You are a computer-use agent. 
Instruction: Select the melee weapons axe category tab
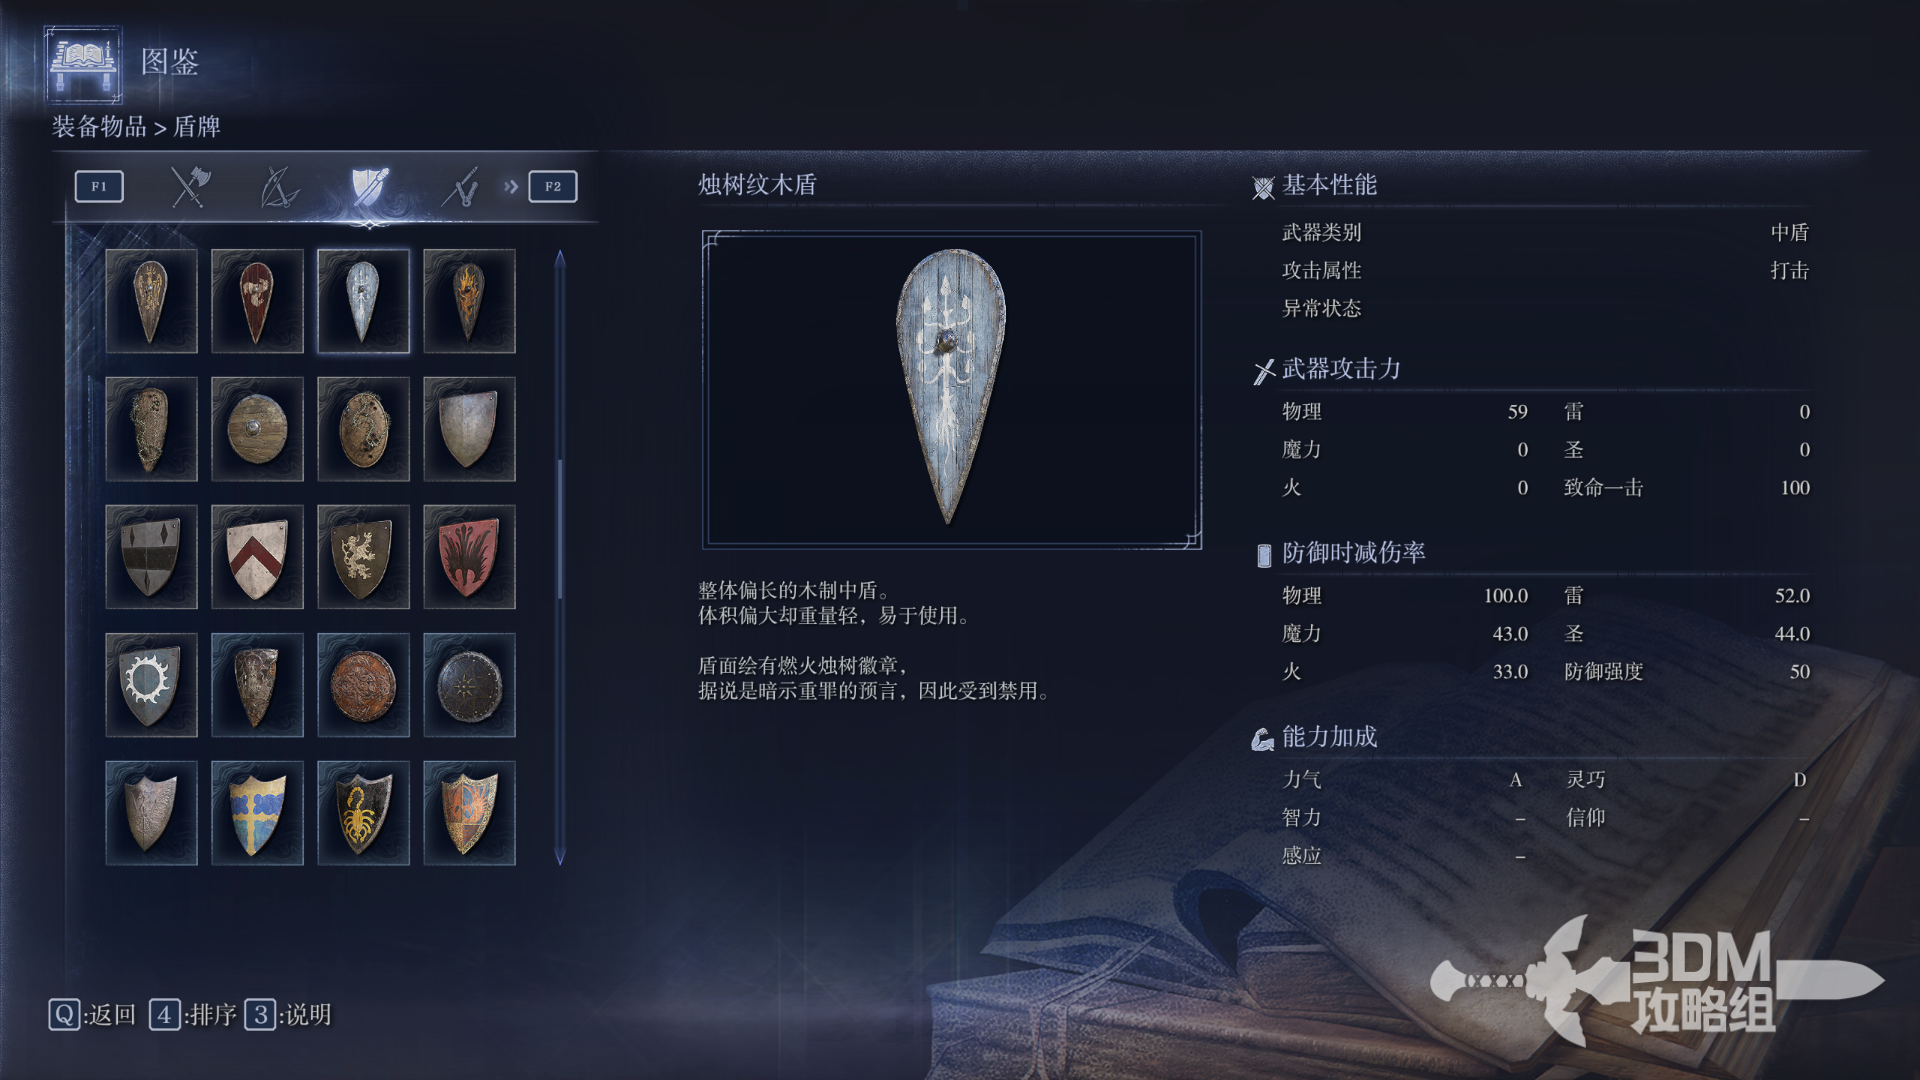tap(189, 186)
